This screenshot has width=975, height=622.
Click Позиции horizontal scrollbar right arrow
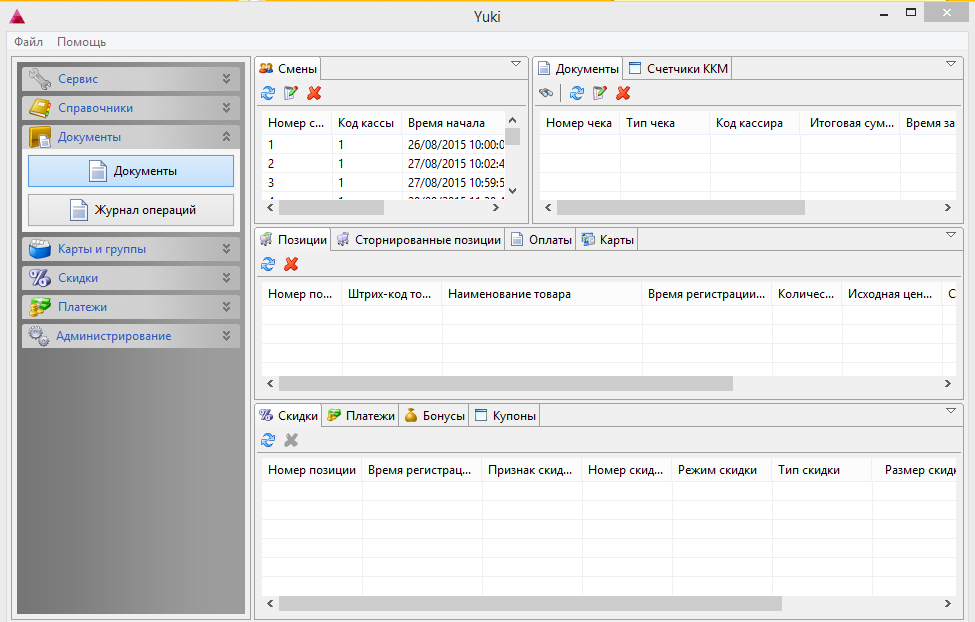pyautogui.click(x=948, y=384)
